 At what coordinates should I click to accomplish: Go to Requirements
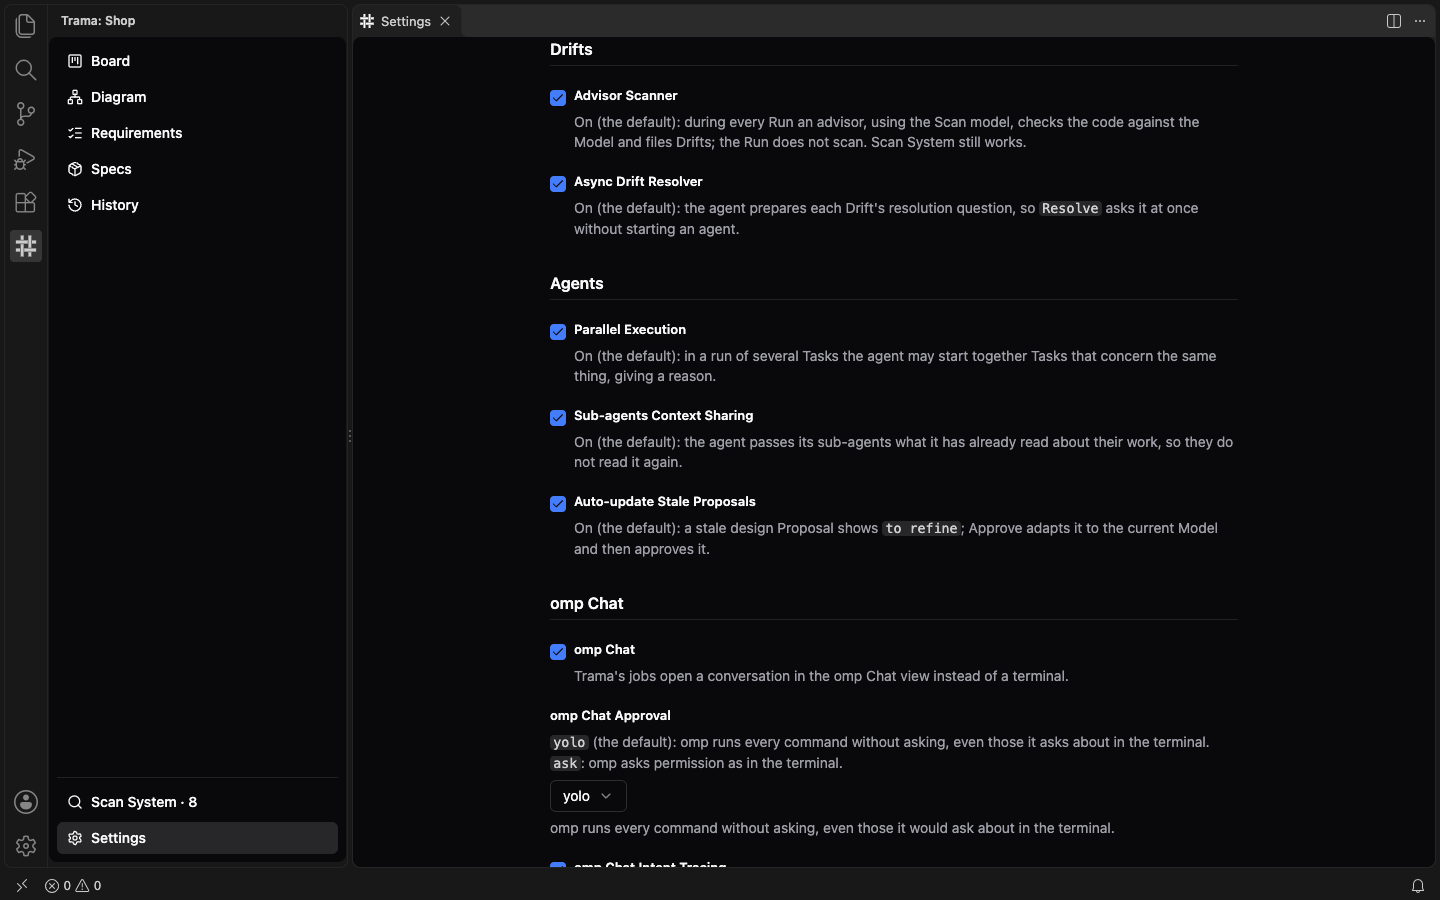tap(197, 133)
